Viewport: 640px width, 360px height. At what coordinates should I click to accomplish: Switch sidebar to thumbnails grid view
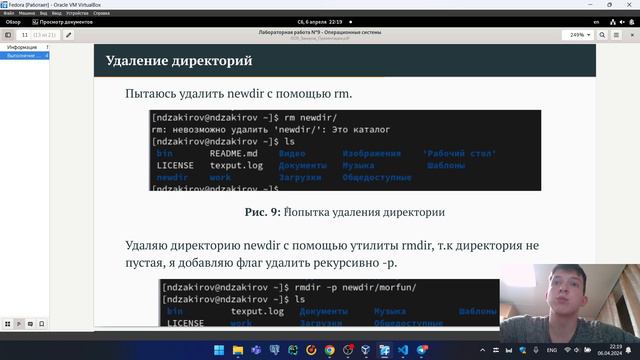(8, 324)
